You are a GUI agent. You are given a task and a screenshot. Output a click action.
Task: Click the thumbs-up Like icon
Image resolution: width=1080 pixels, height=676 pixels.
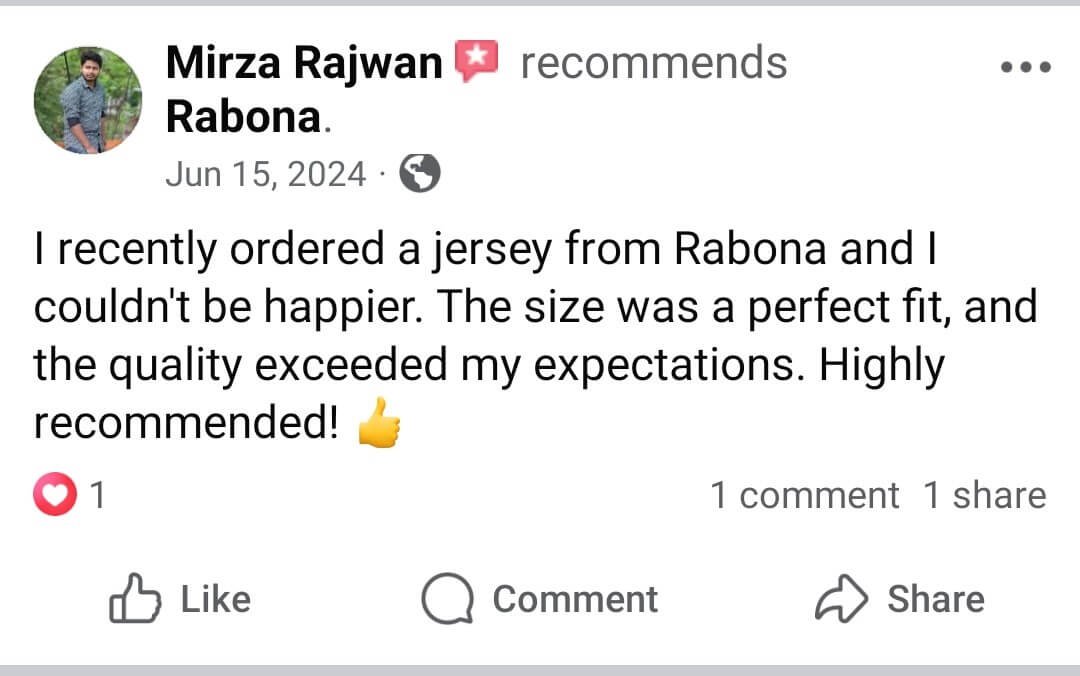[135, 598]
